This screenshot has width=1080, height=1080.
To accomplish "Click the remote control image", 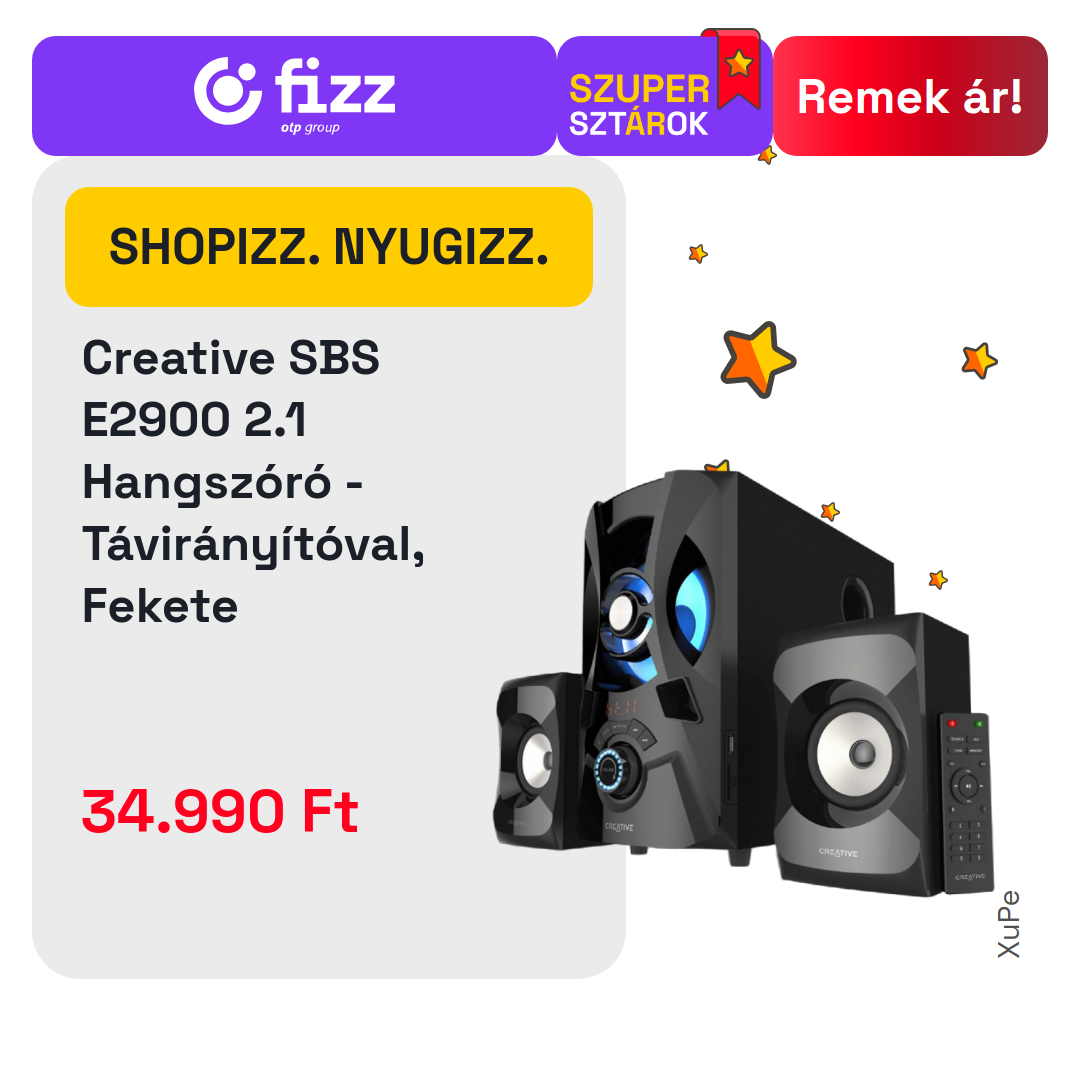I will point(966,802).
